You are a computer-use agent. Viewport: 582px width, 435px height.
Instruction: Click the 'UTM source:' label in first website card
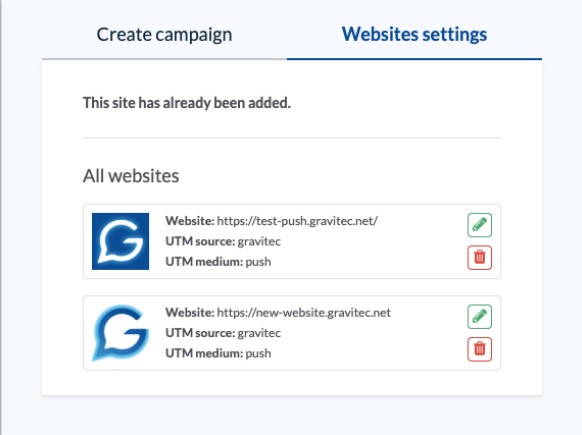click(200, 242)
